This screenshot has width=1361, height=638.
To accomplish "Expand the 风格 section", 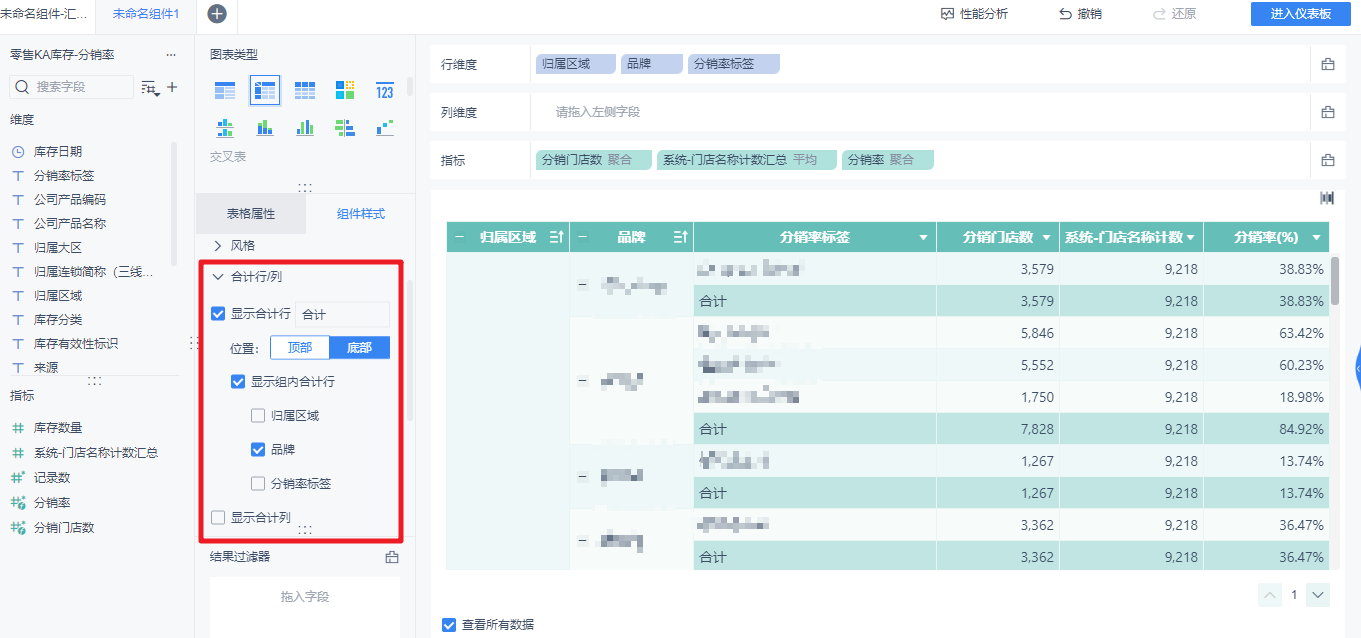I will 218,245.
